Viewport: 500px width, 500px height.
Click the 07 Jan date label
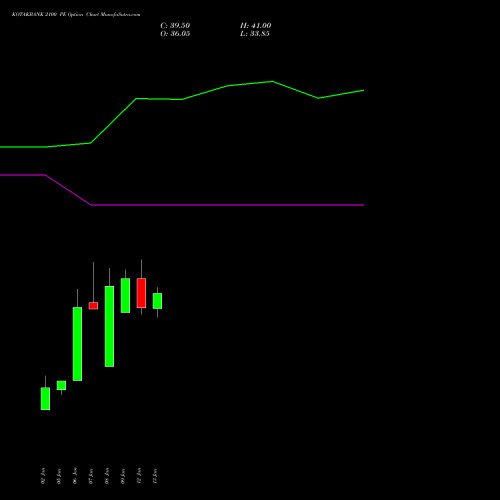coord(91,476)
